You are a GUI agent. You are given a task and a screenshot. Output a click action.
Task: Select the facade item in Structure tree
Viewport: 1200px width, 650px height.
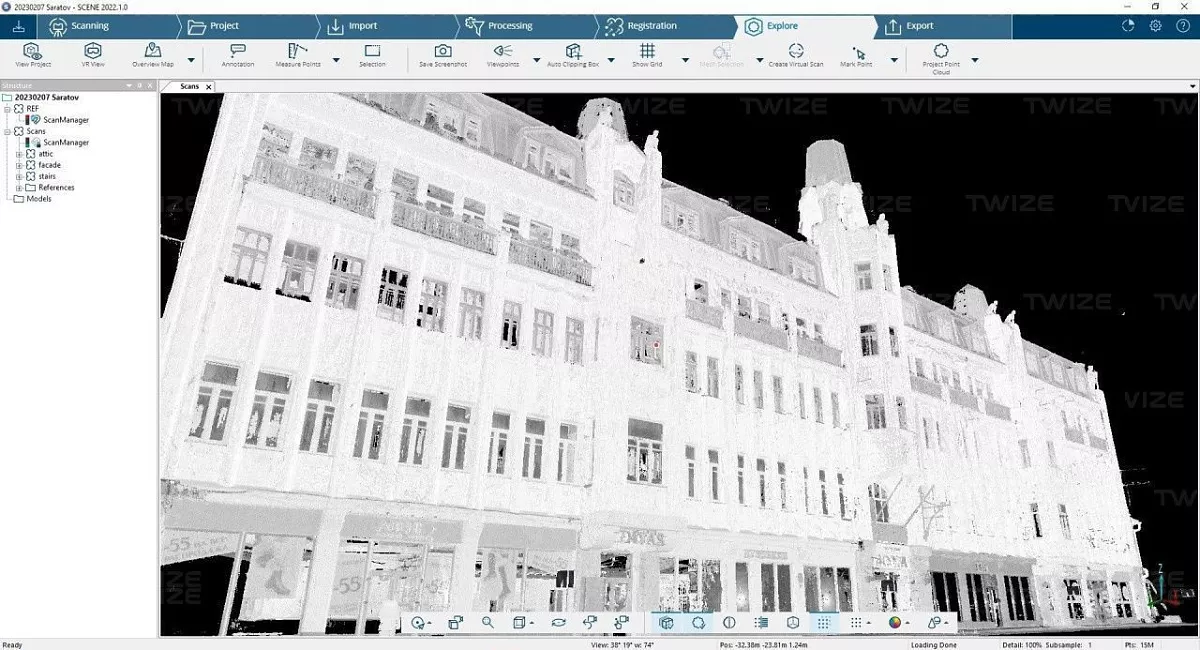point(49,165)
